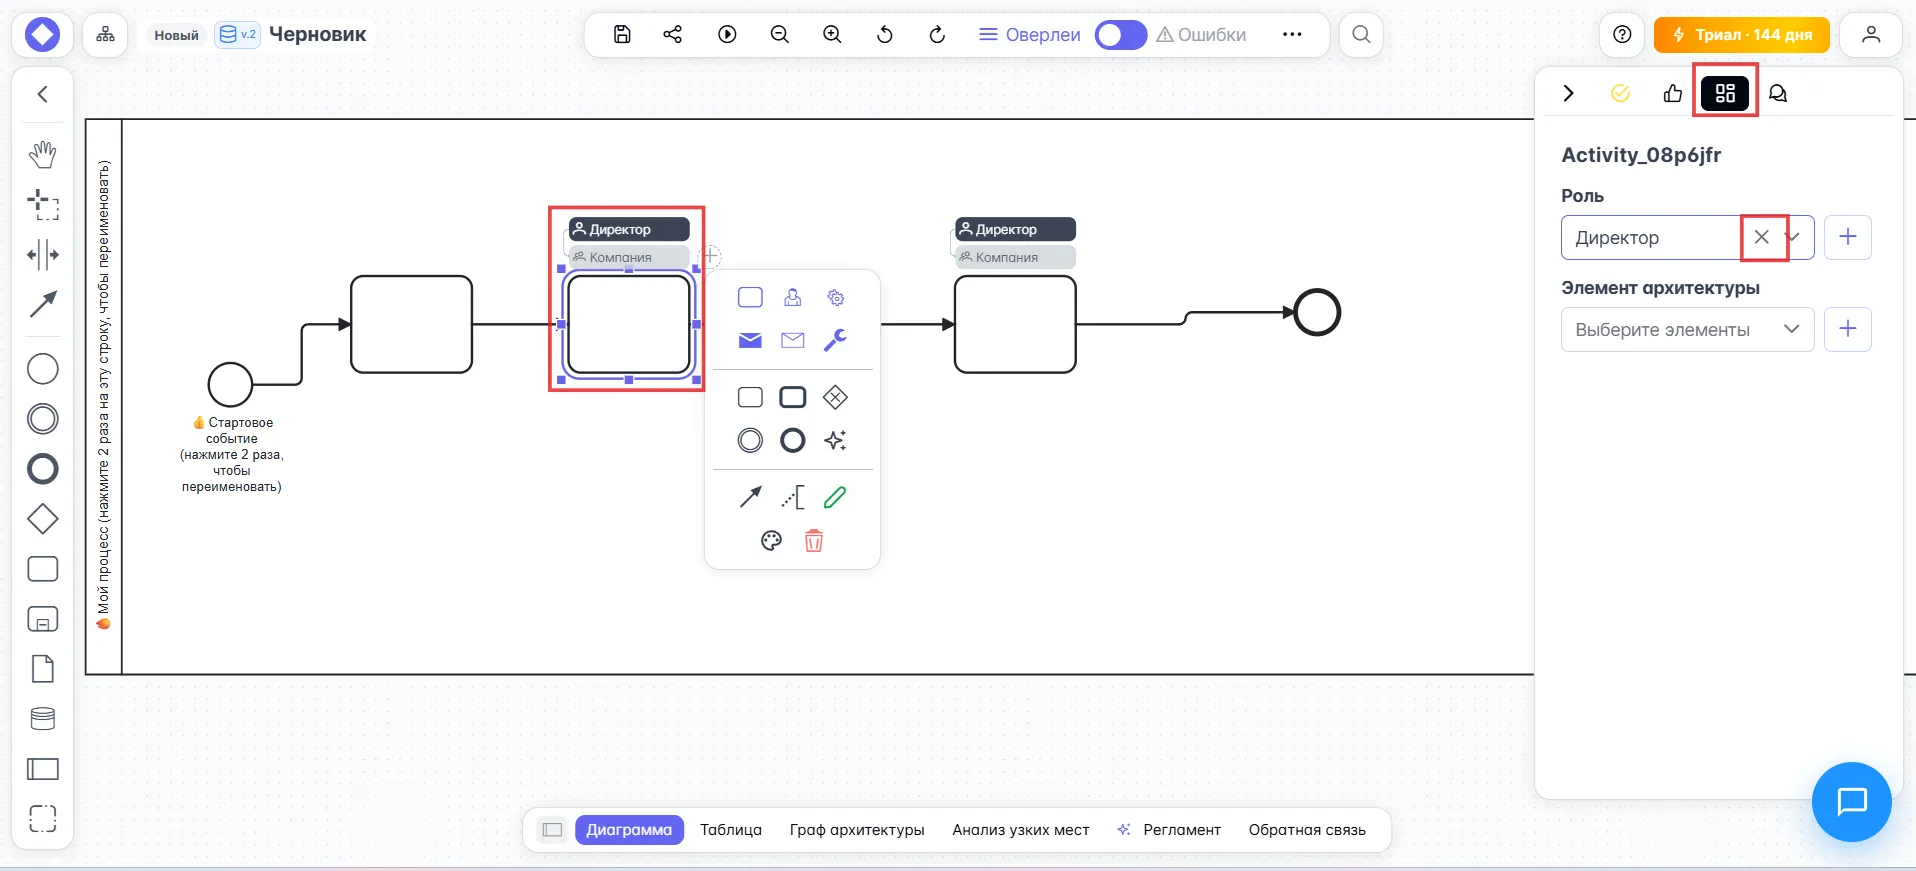Screen dimensions: 1916x871
Task: Toggle the bottom panel layout icon
Action: point(552,830)
